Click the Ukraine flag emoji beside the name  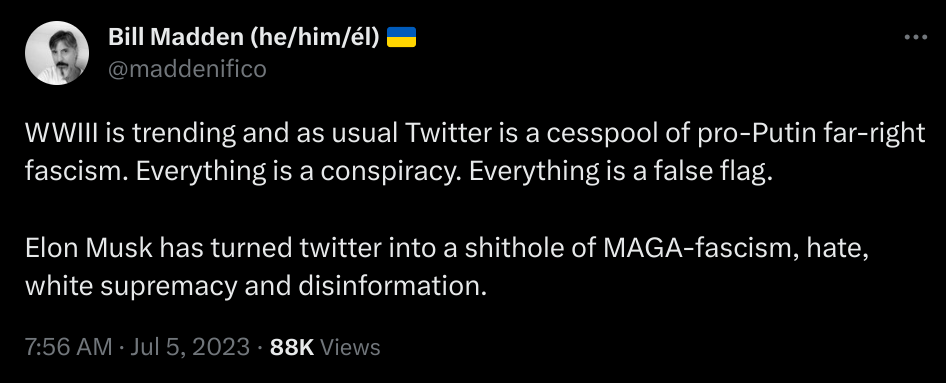[401, 37]
